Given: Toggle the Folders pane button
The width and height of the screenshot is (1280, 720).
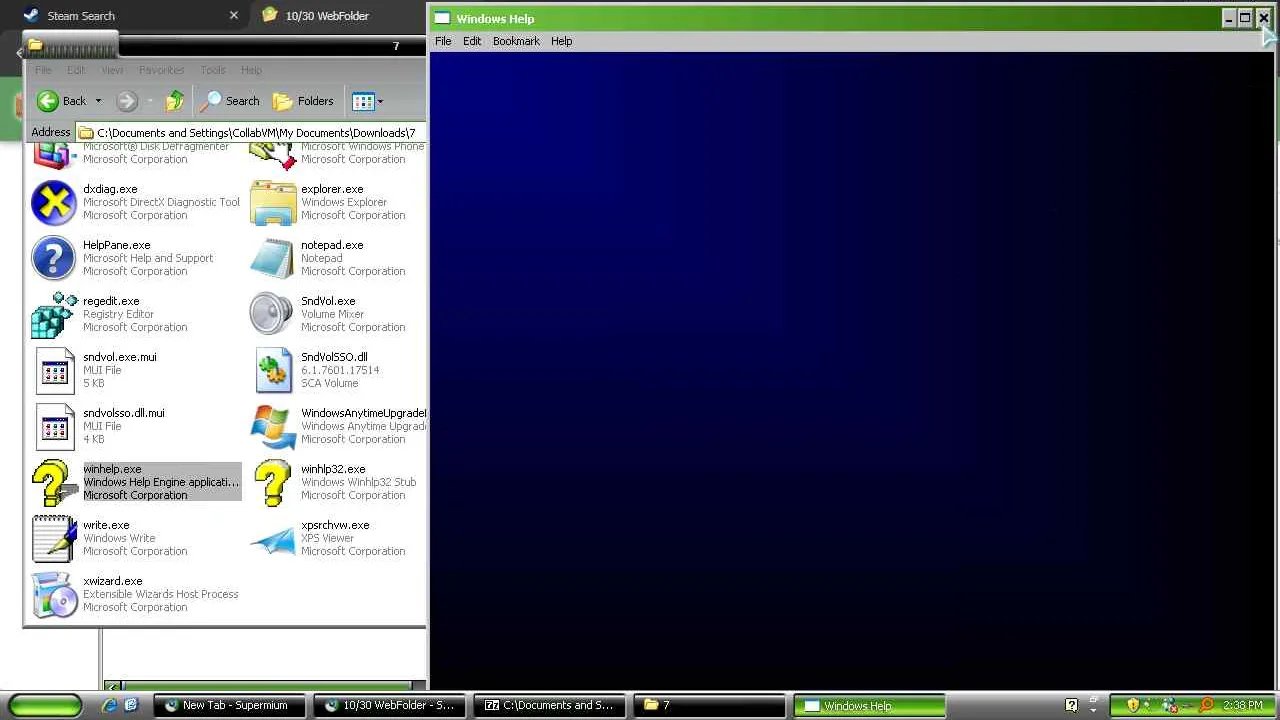Looking at the screenshot, I should (303, 101).
